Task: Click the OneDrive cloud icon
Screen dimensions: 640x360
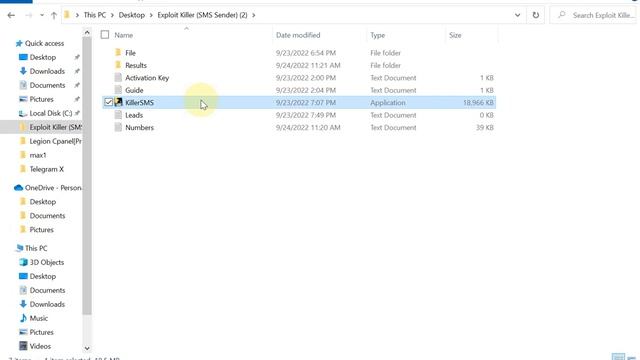Action: [x=18, y=188]
